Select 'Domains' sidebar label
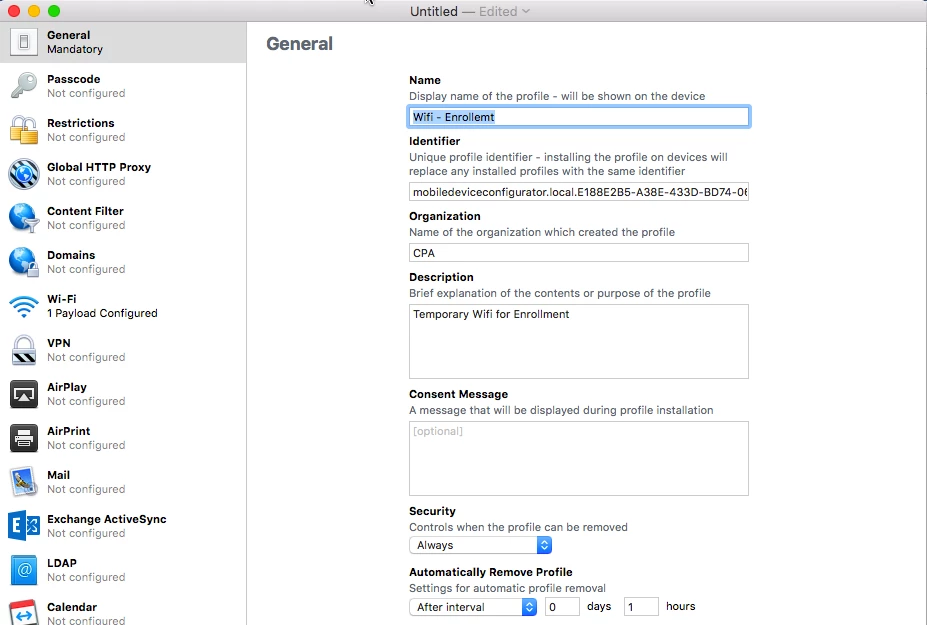This screenshot has width=927, height=625. click(71, 255)
